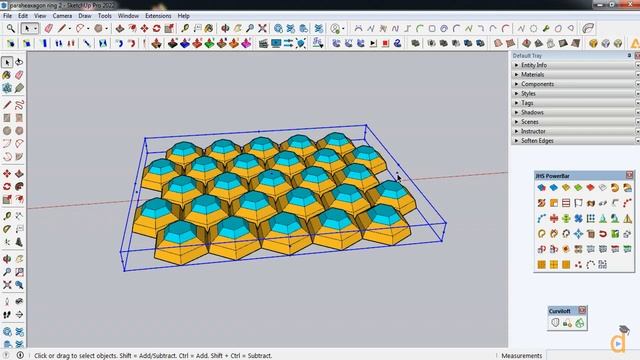This screenshot has height=360, width=640.
Task: Select the Move tool in left toolbar
Action: click(7, 174)
